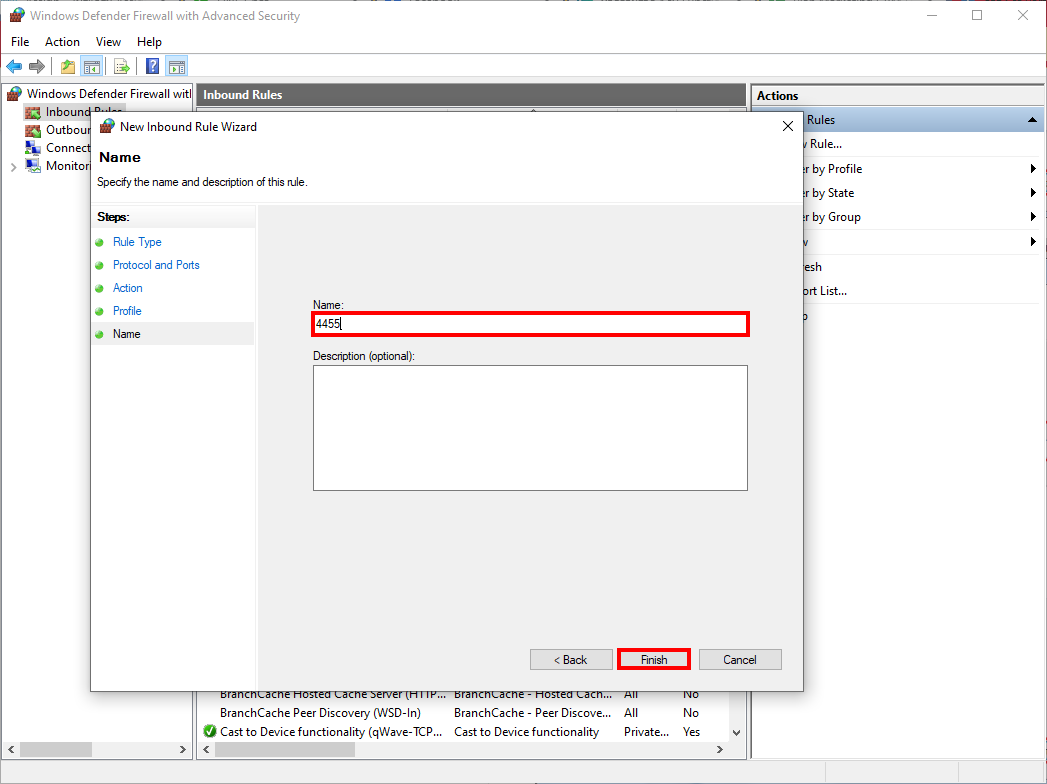1047x784 pixels.
Task: Select the BranchCache Peer Discovery (WSD-In) rule
Action: (x=320, y=713)
